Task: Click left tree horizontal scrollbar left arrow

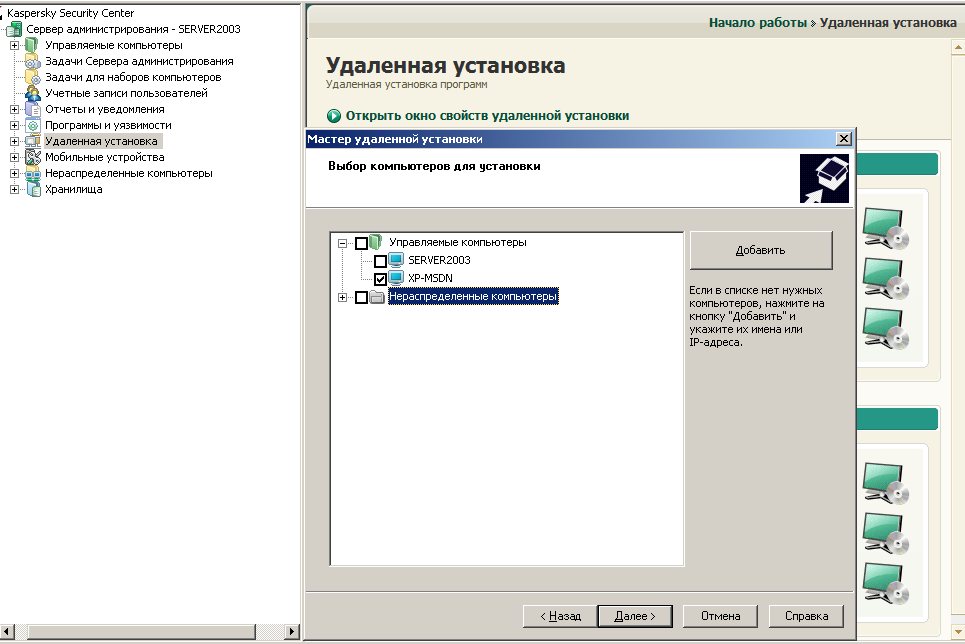Action: tap(7, 631)
